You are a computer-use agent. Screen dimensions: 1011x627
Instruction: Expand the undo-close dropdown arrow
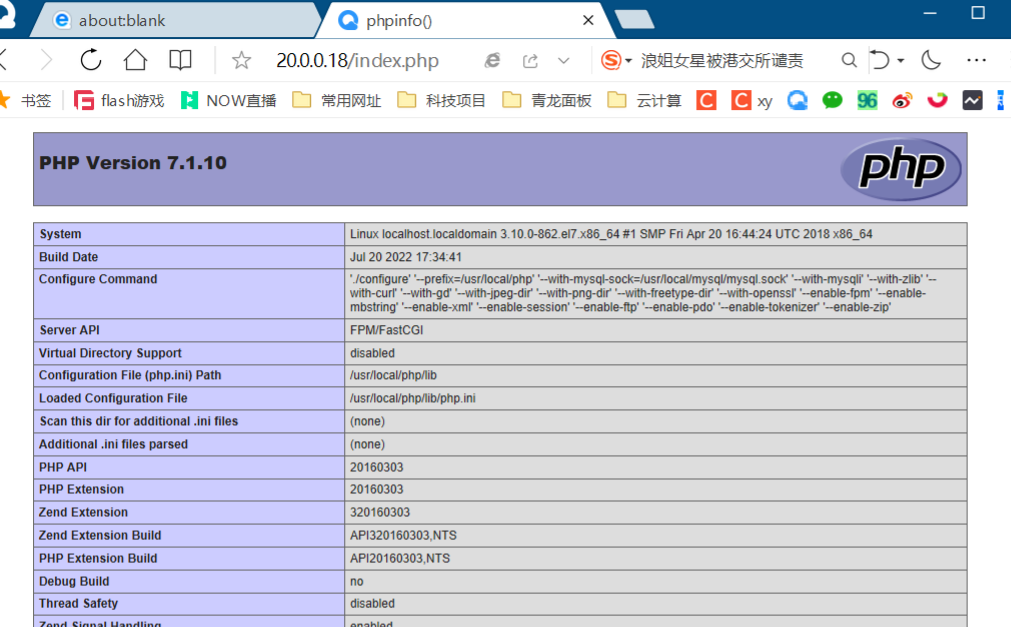point(901,61)
